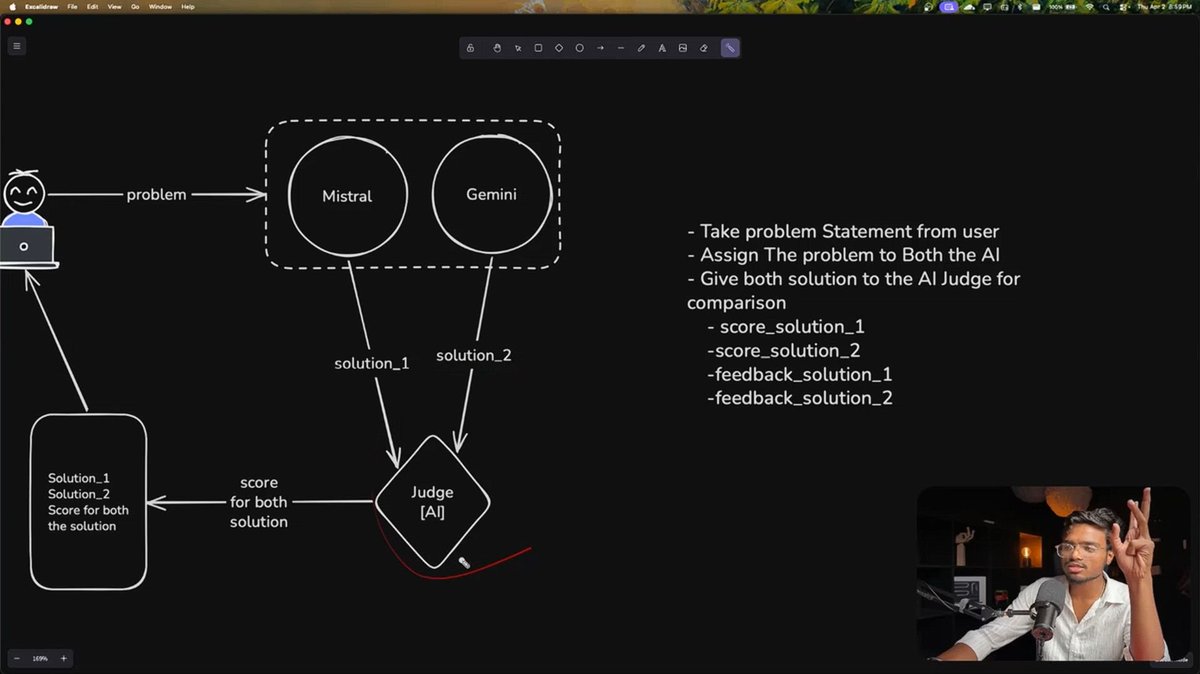The width and height of the screenshot is (1200, 674).
Task: Select the Draw pencil tool
Action: (641, 48)
